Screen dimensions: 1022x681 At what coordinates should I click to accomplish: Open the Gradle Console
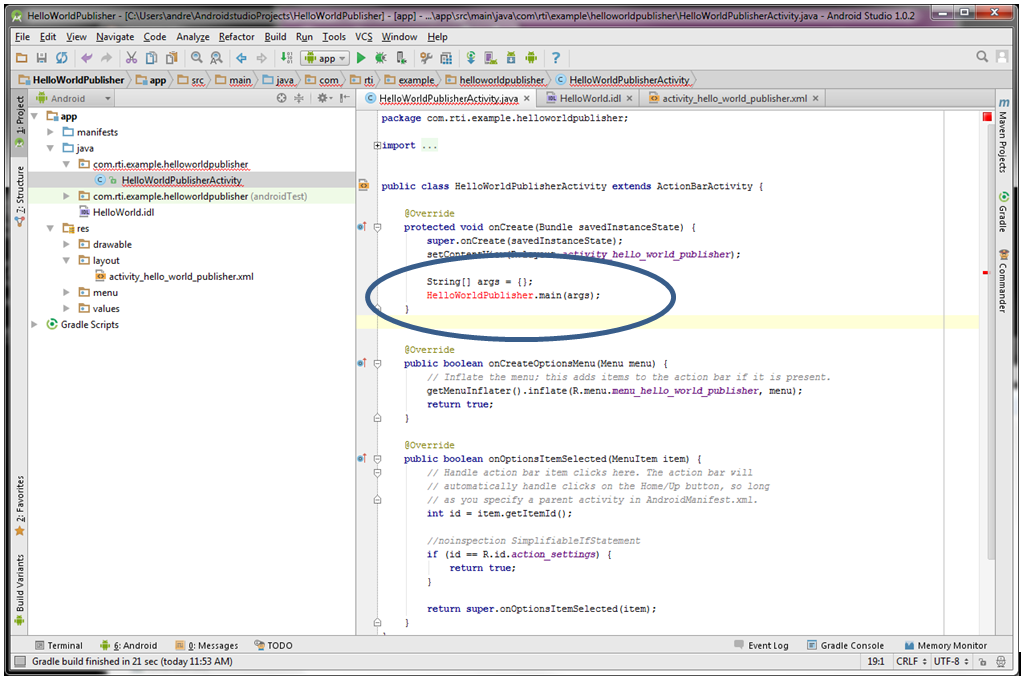[x=845, y=646]
